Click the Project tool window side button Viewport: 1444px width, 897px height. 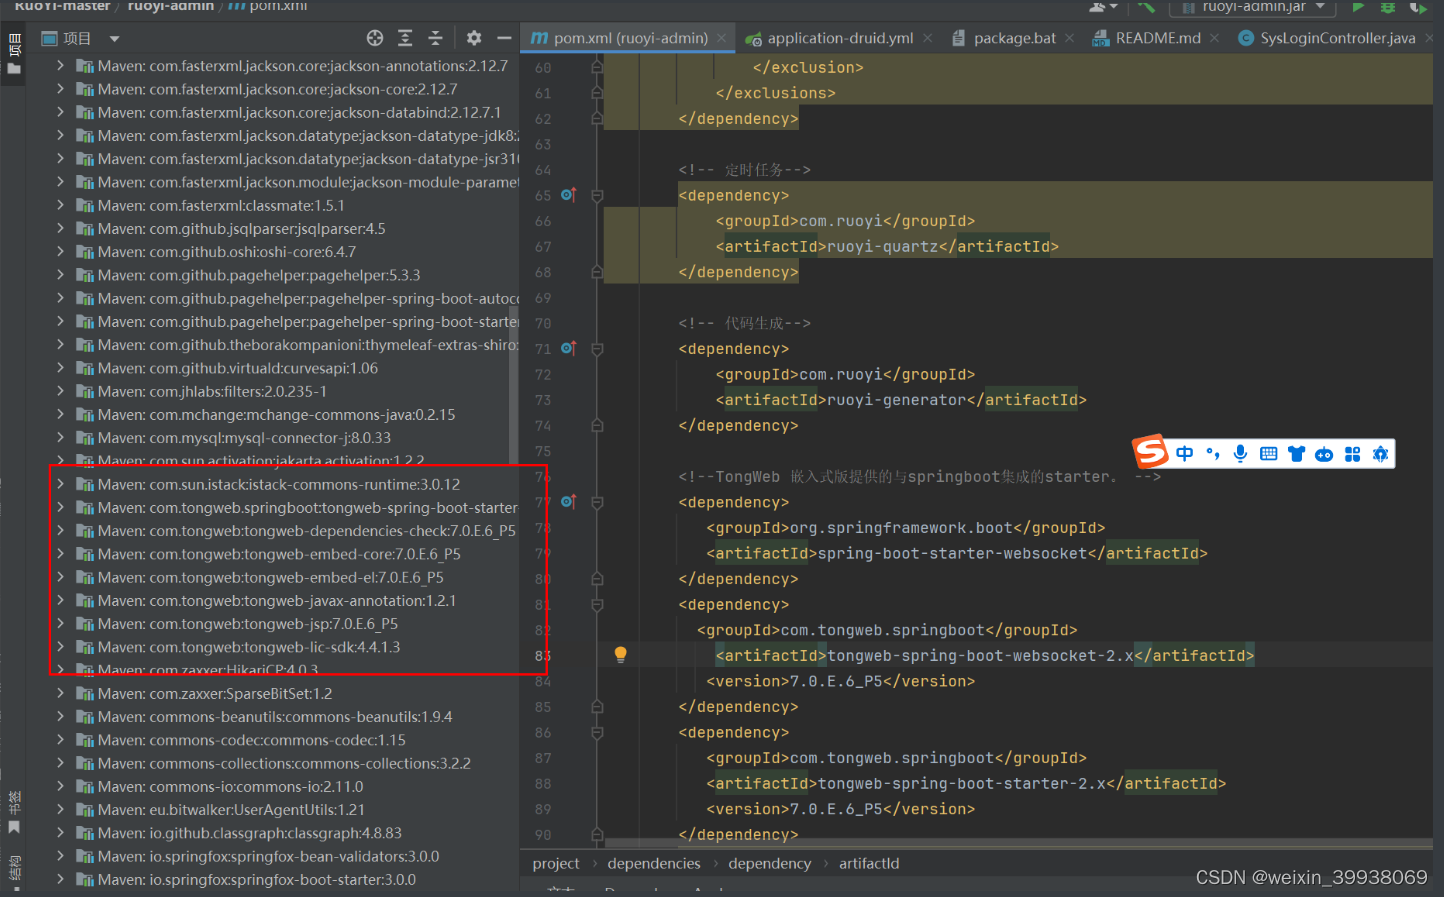pyautogui.click(x=14, y=54)
